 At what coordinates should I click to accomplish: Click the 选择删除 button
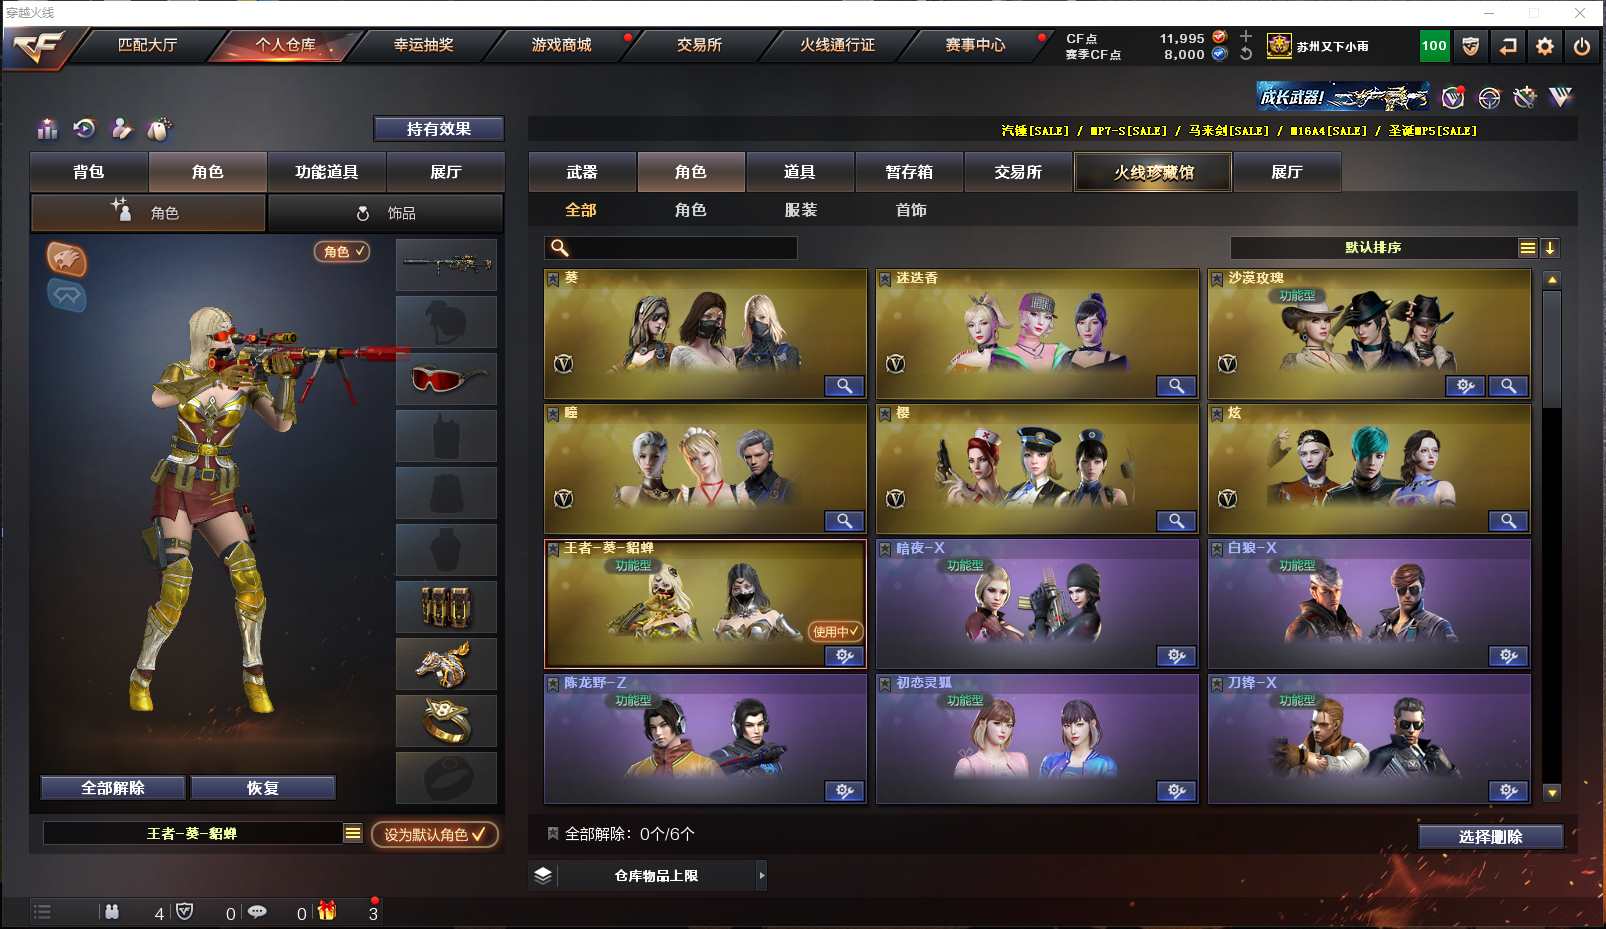click(x=1490, y=837)
